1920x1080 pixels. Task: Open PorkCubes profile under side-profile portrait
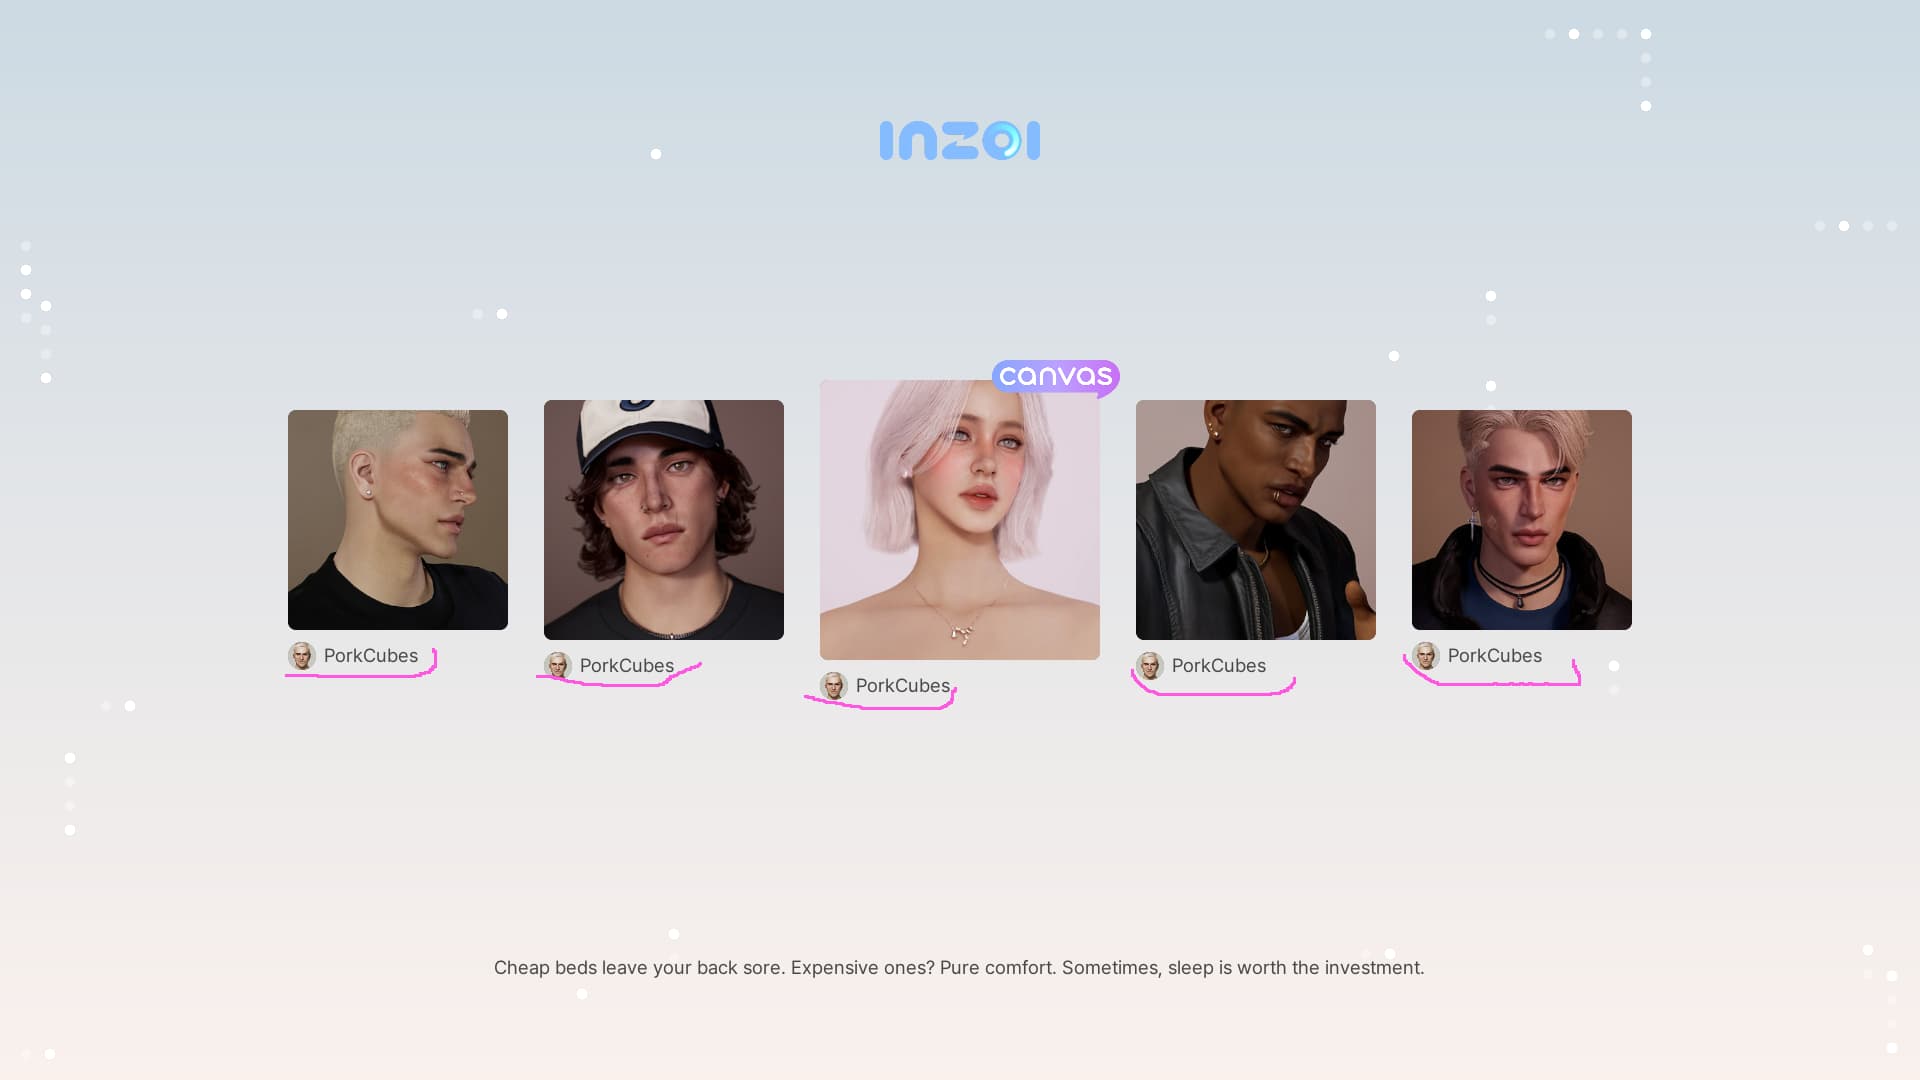point(371,656)
